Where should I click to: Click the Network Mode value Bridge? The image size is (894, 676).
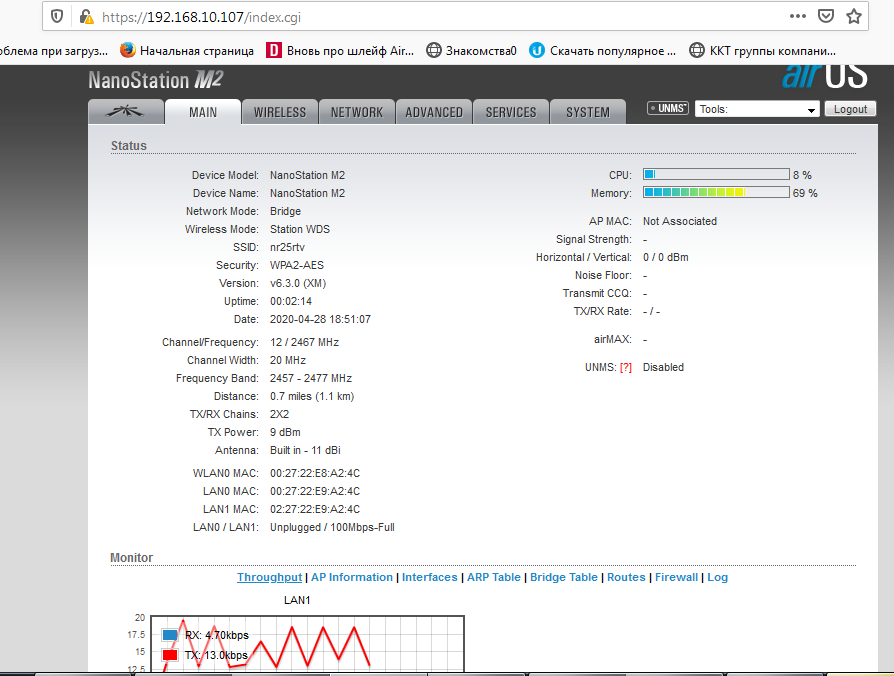pyautogui.click(x=285, y=211)
